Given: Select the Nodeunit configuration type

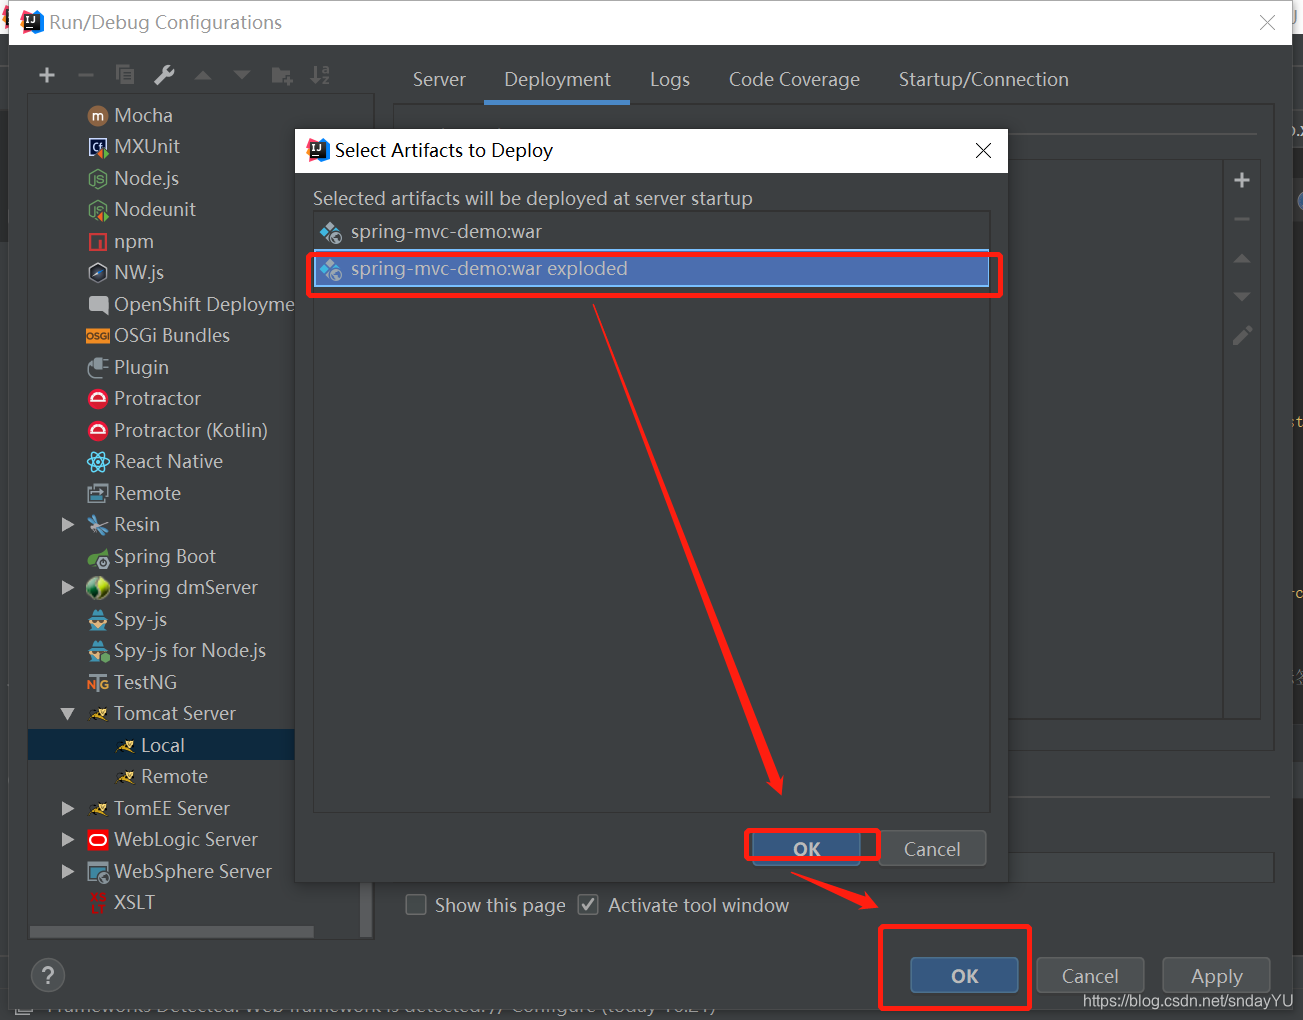Looking at the screenshot, I should coord(155,209).
